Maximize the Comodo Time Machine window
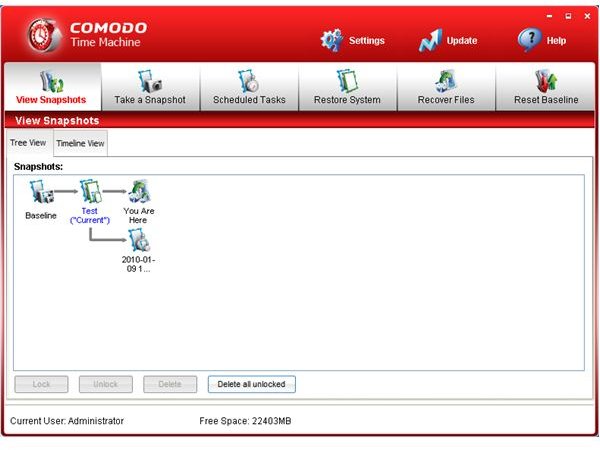The height and width of the screenshot is (450, 600). 568,16
